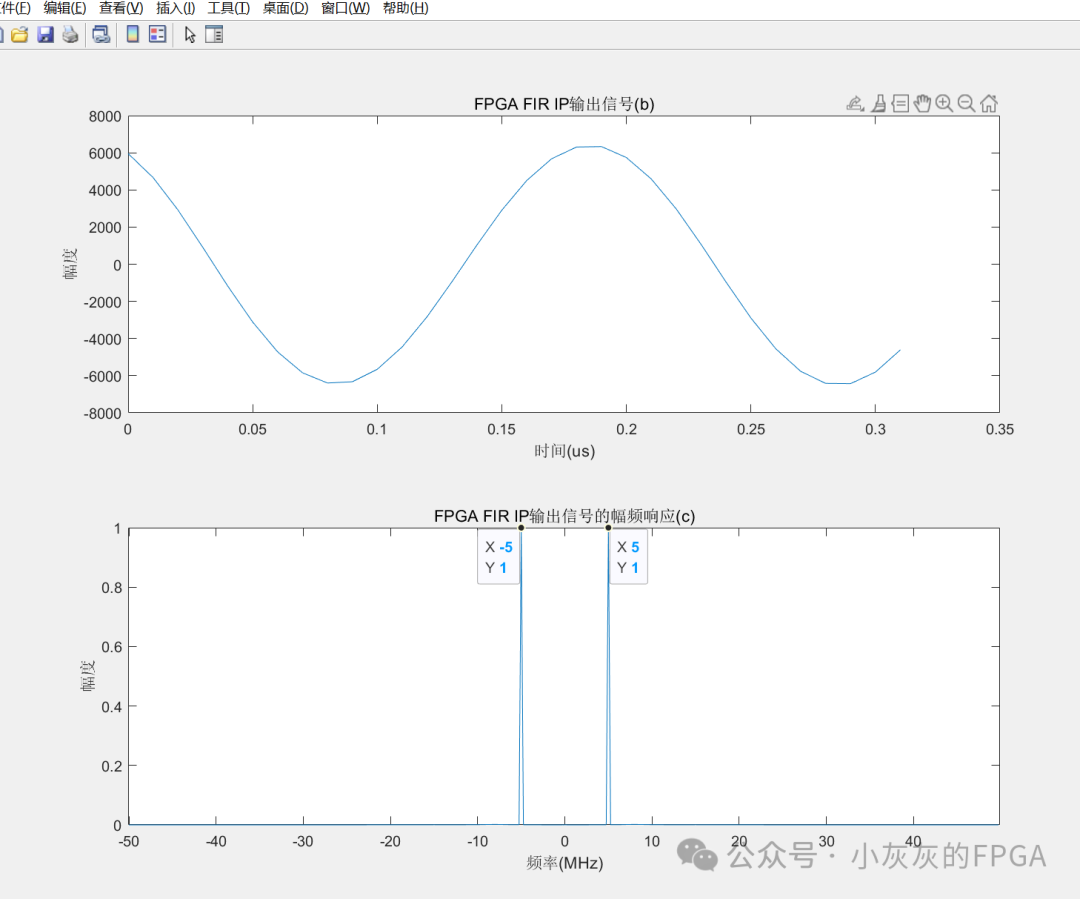This screenshot has height=899, width=1080.
Task: Open the 帮助(H) menu
Action: [406, 8]
